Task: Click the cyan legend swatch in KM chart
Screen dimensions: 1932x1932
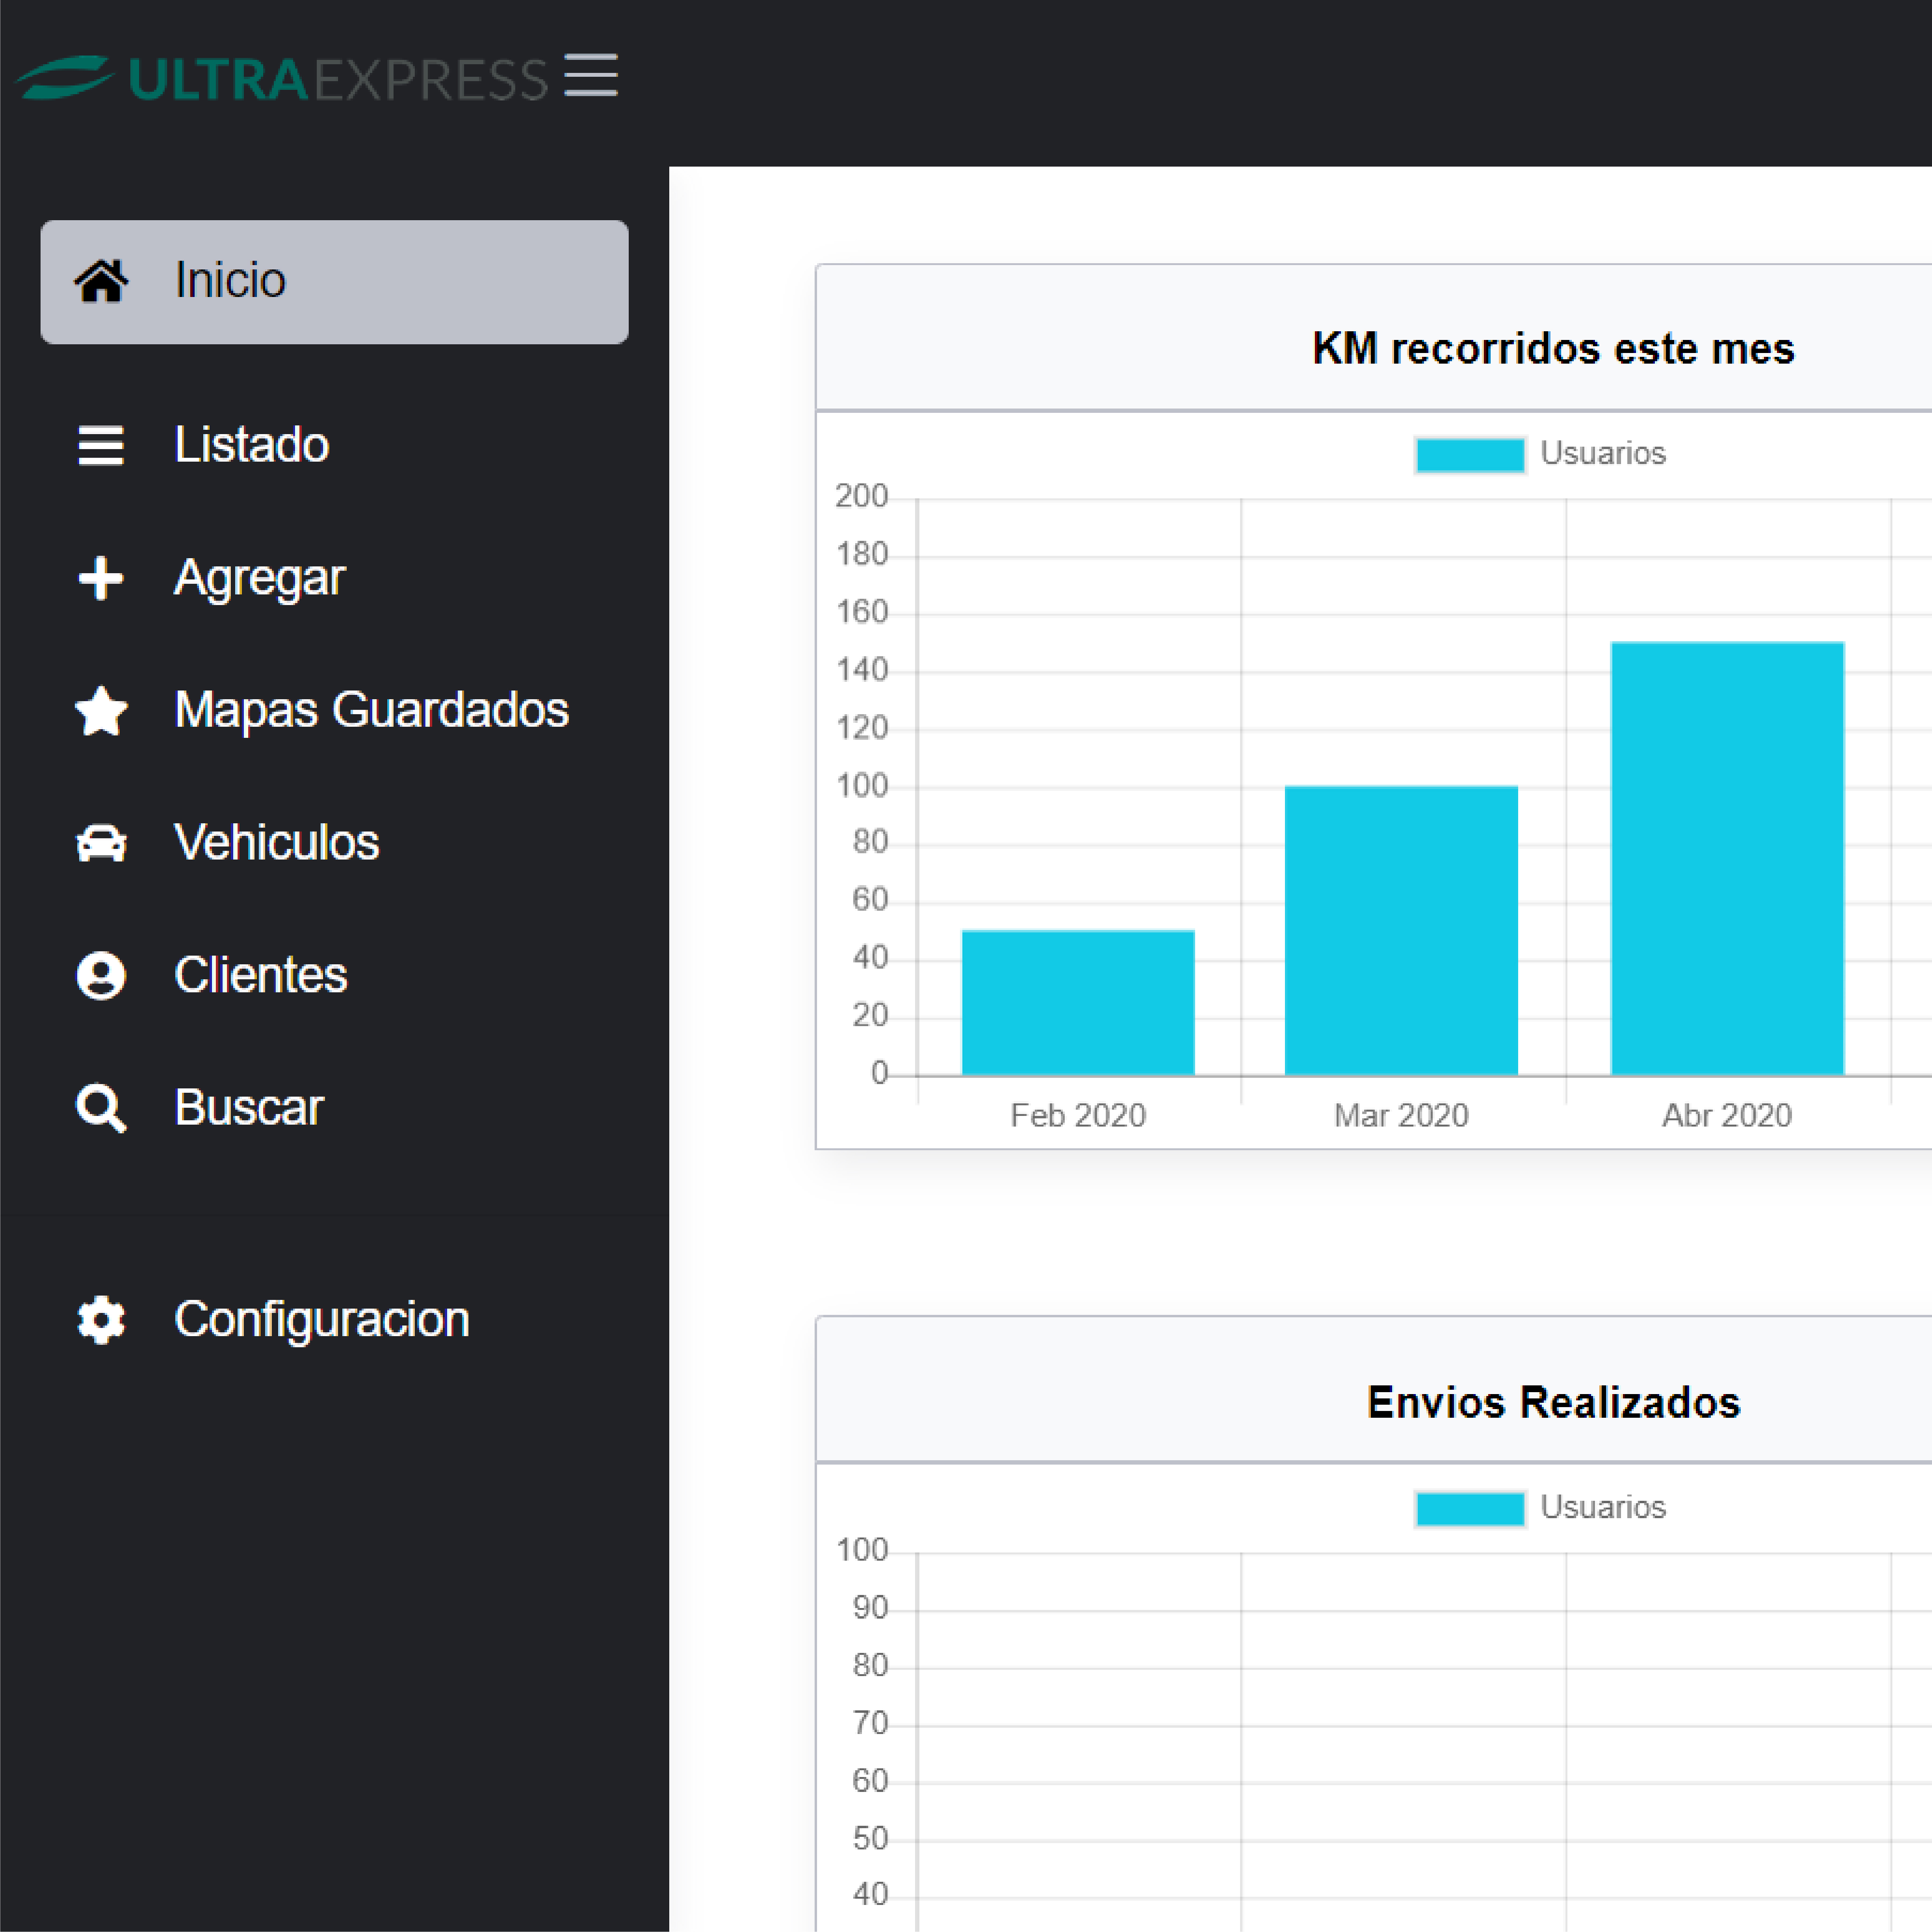Action: click(x=1469, y=454)
